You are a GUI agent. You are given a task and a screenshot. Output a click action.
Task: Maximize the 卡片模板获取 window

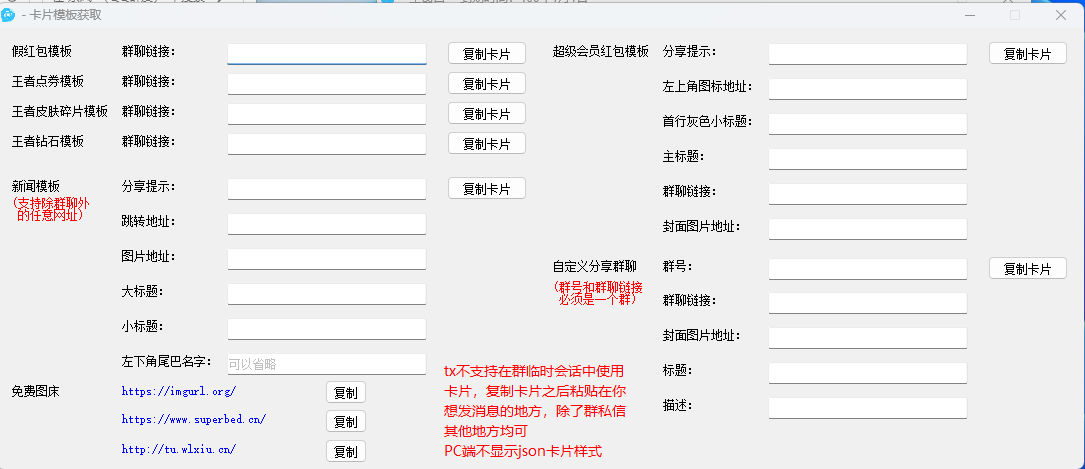pyautogui.click(x=1015, y=15)
